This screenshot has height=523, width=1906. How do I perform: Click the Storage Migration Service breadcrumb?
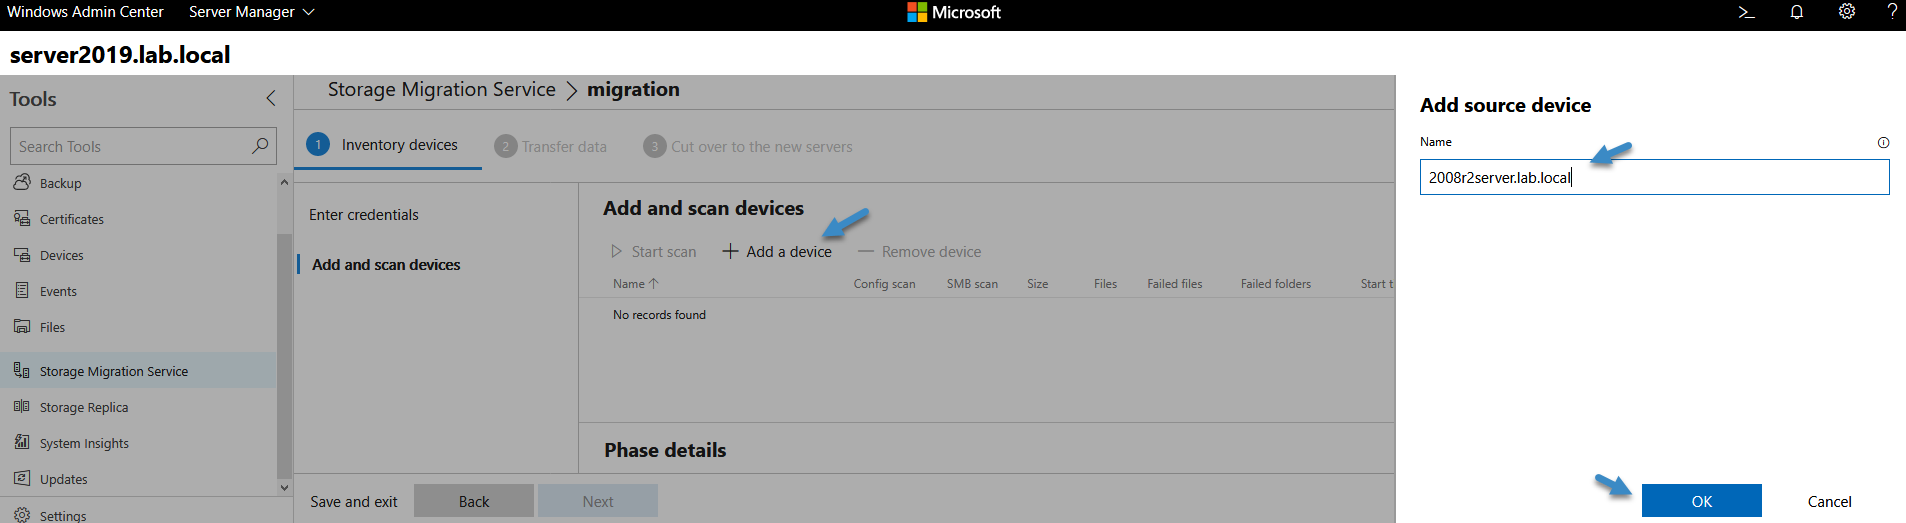pyautogui.click(x=441, y=89)
